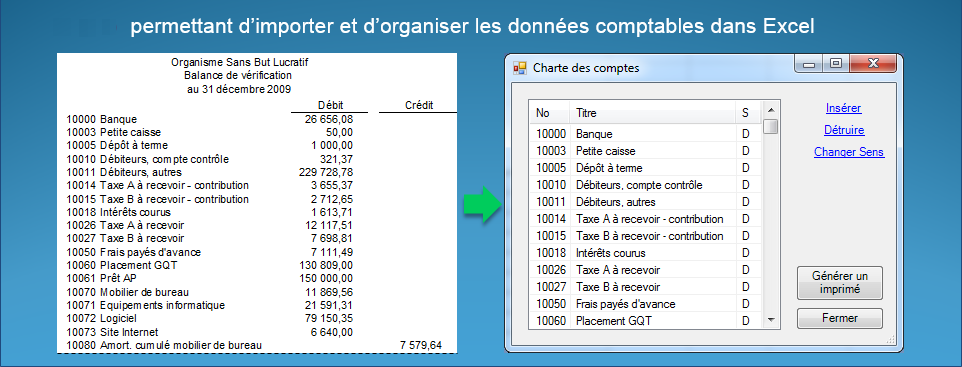
Task: Click the D sense cell for Intérêts courus
Action: point(747,253)
